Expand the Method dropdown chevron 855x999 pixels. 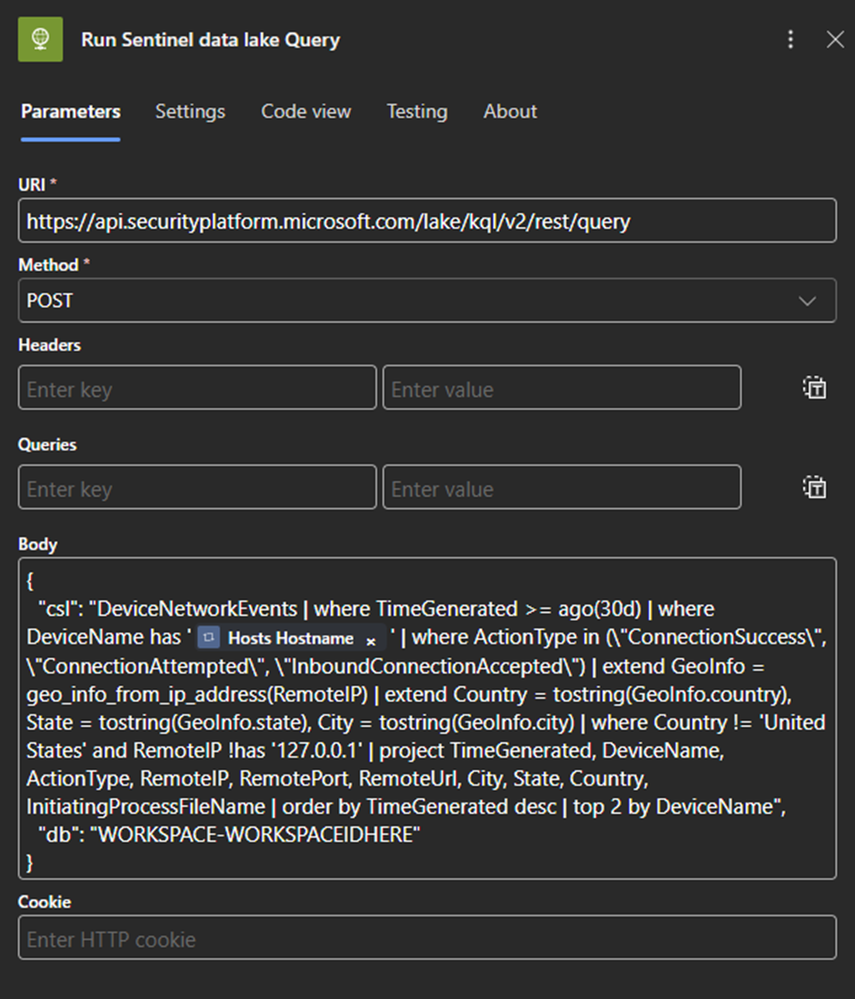click(x=808, y=301)
